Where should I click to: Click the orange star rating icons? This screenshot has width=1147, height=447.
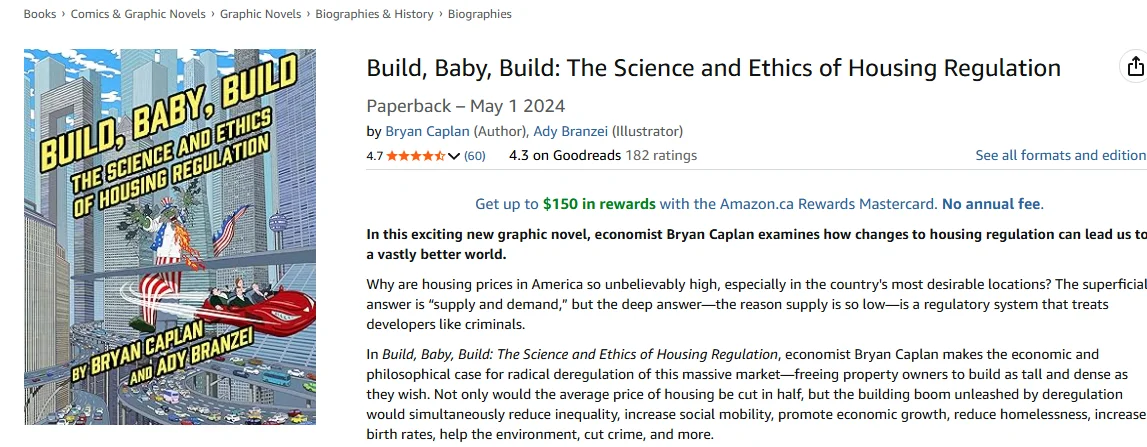pos(415,156)
